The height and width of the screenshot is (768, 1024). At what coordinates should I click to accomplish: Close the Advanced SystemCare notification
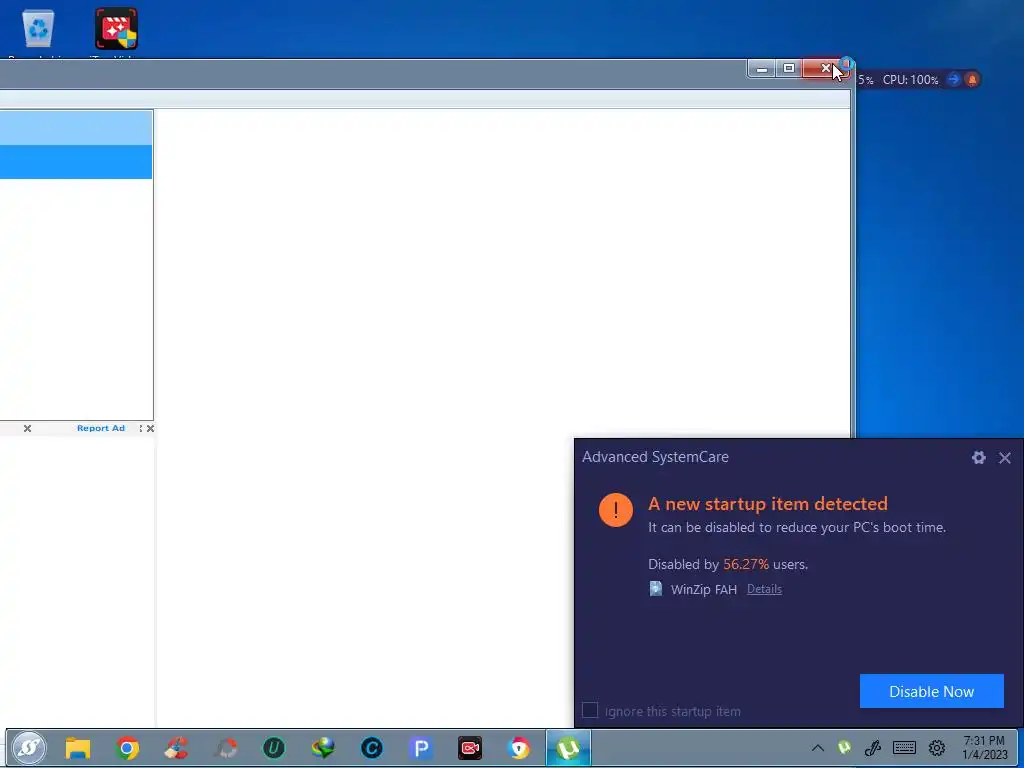(x=1004, y=458)
